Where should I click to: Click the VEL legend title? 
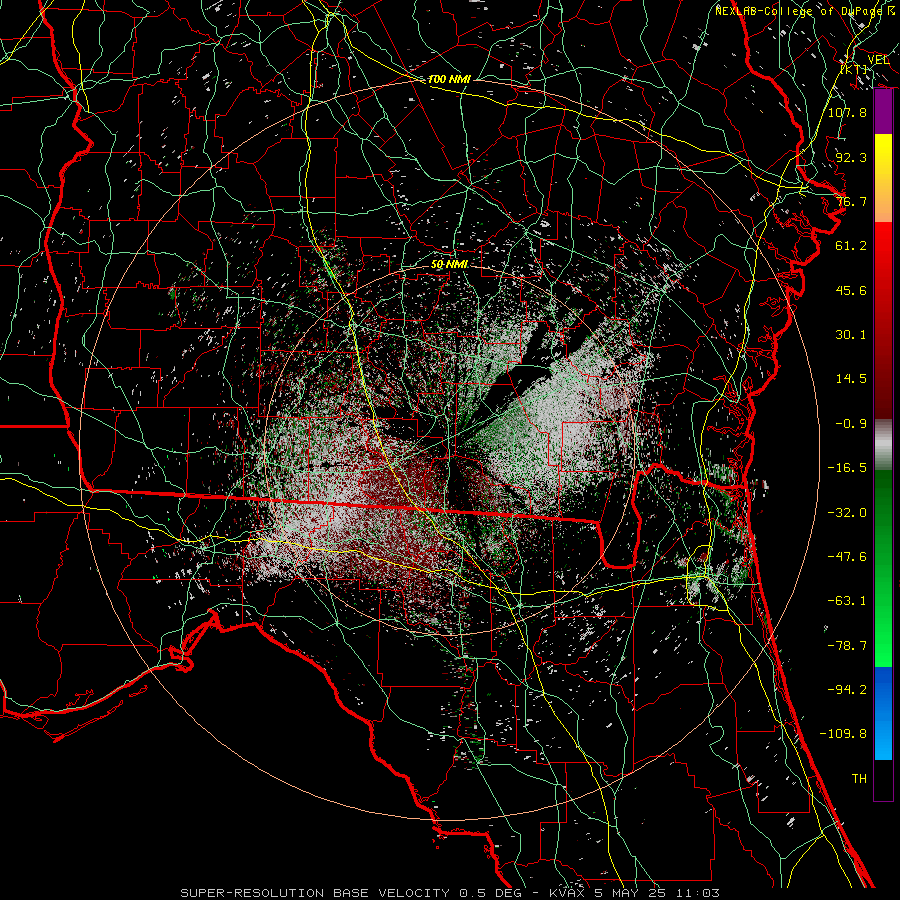pyautogui.click(x=878, y=60)
